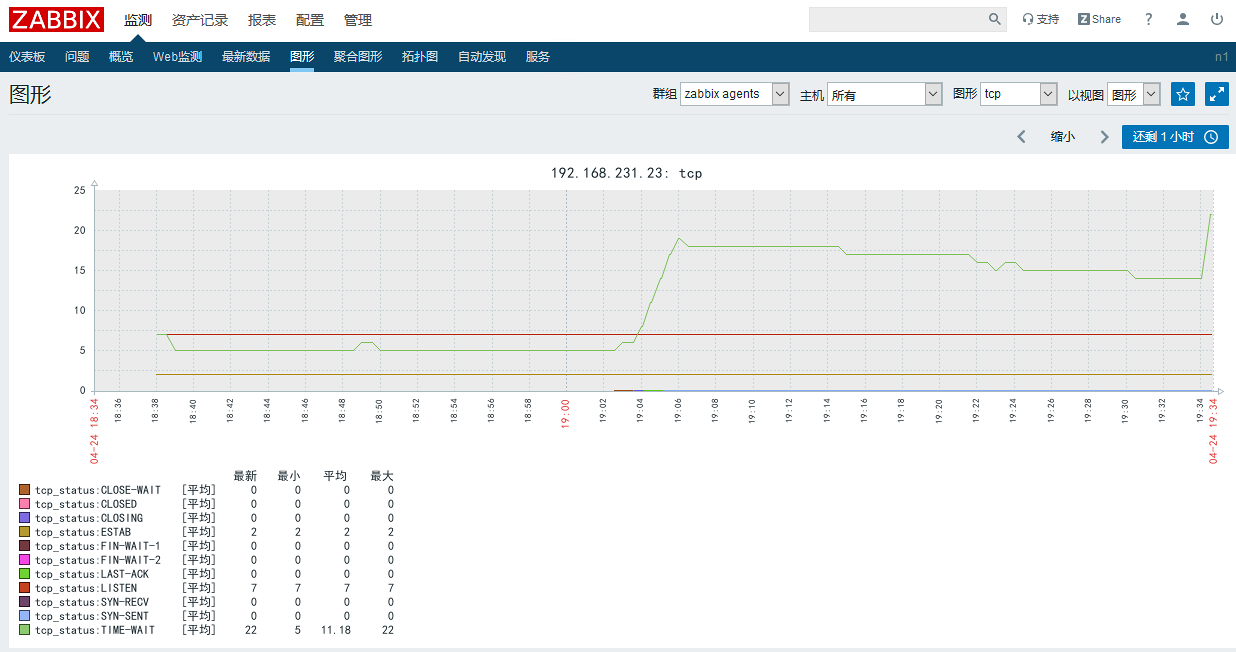Click the 支持 headset support icon
The width and height of the screenshot is (1236, 652).
(1029, 19)
